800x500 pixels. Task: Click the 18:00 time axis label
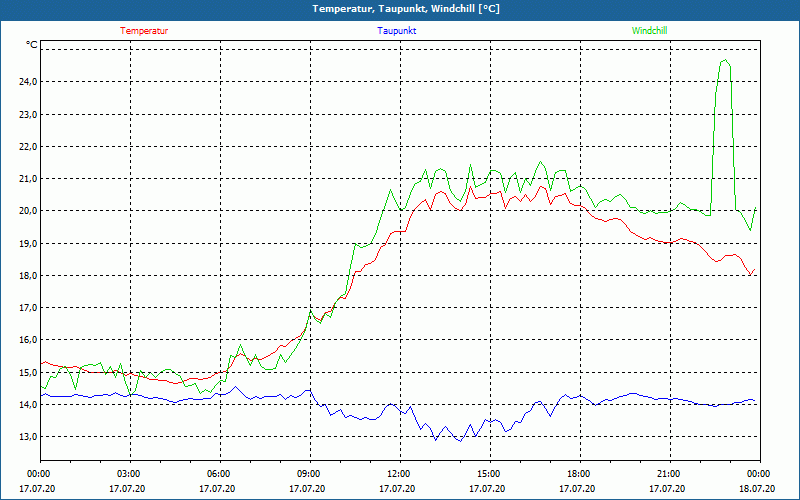point(580,474)
